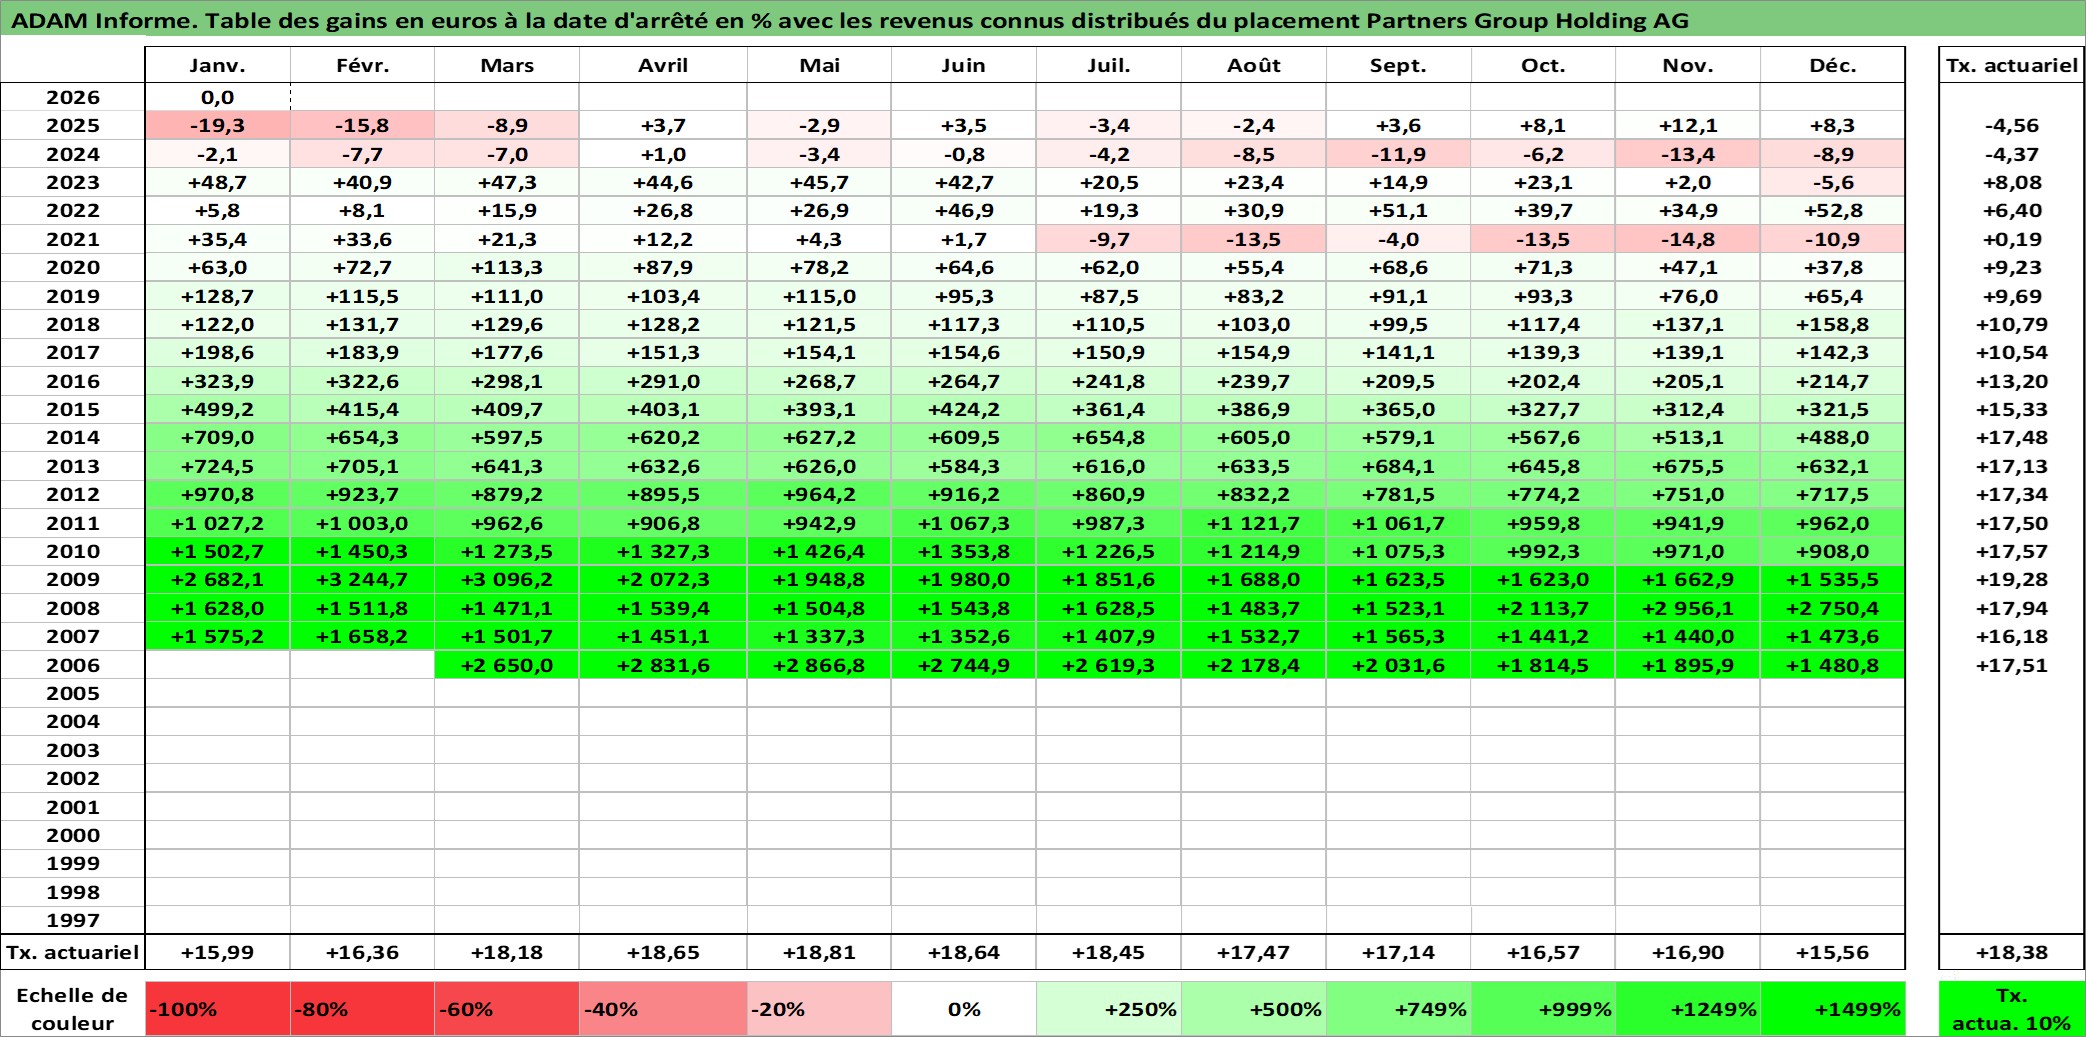2086x1037 pixels.
Task: Click the ADAM Informe title banner
Action: (x=1043, y=19)
